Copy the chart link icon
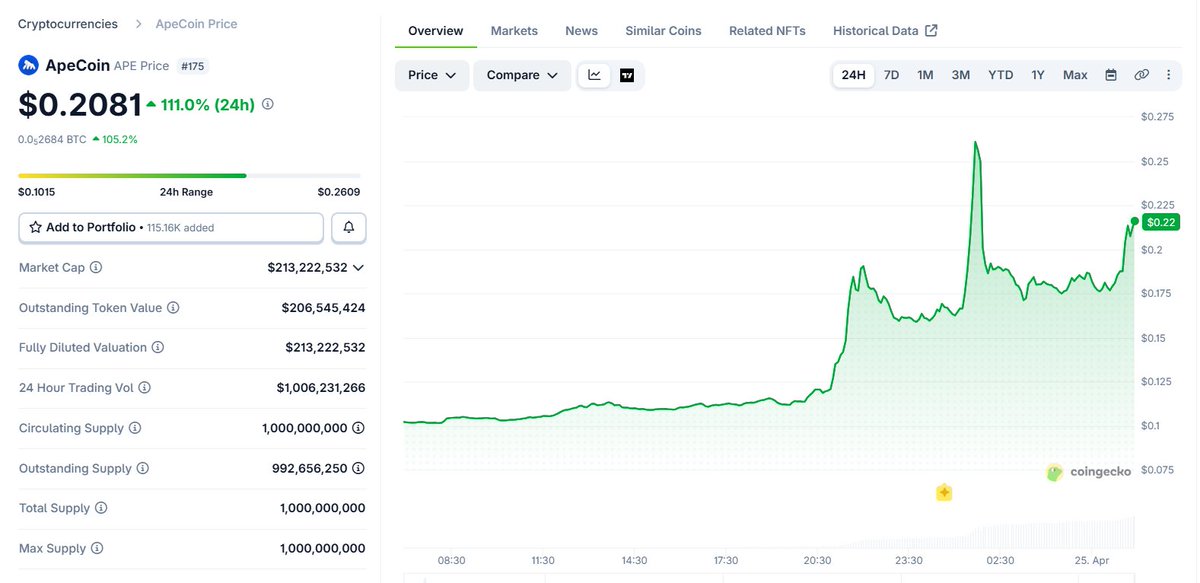This screenshot has width=1200, height=583. coord(1141,75)
